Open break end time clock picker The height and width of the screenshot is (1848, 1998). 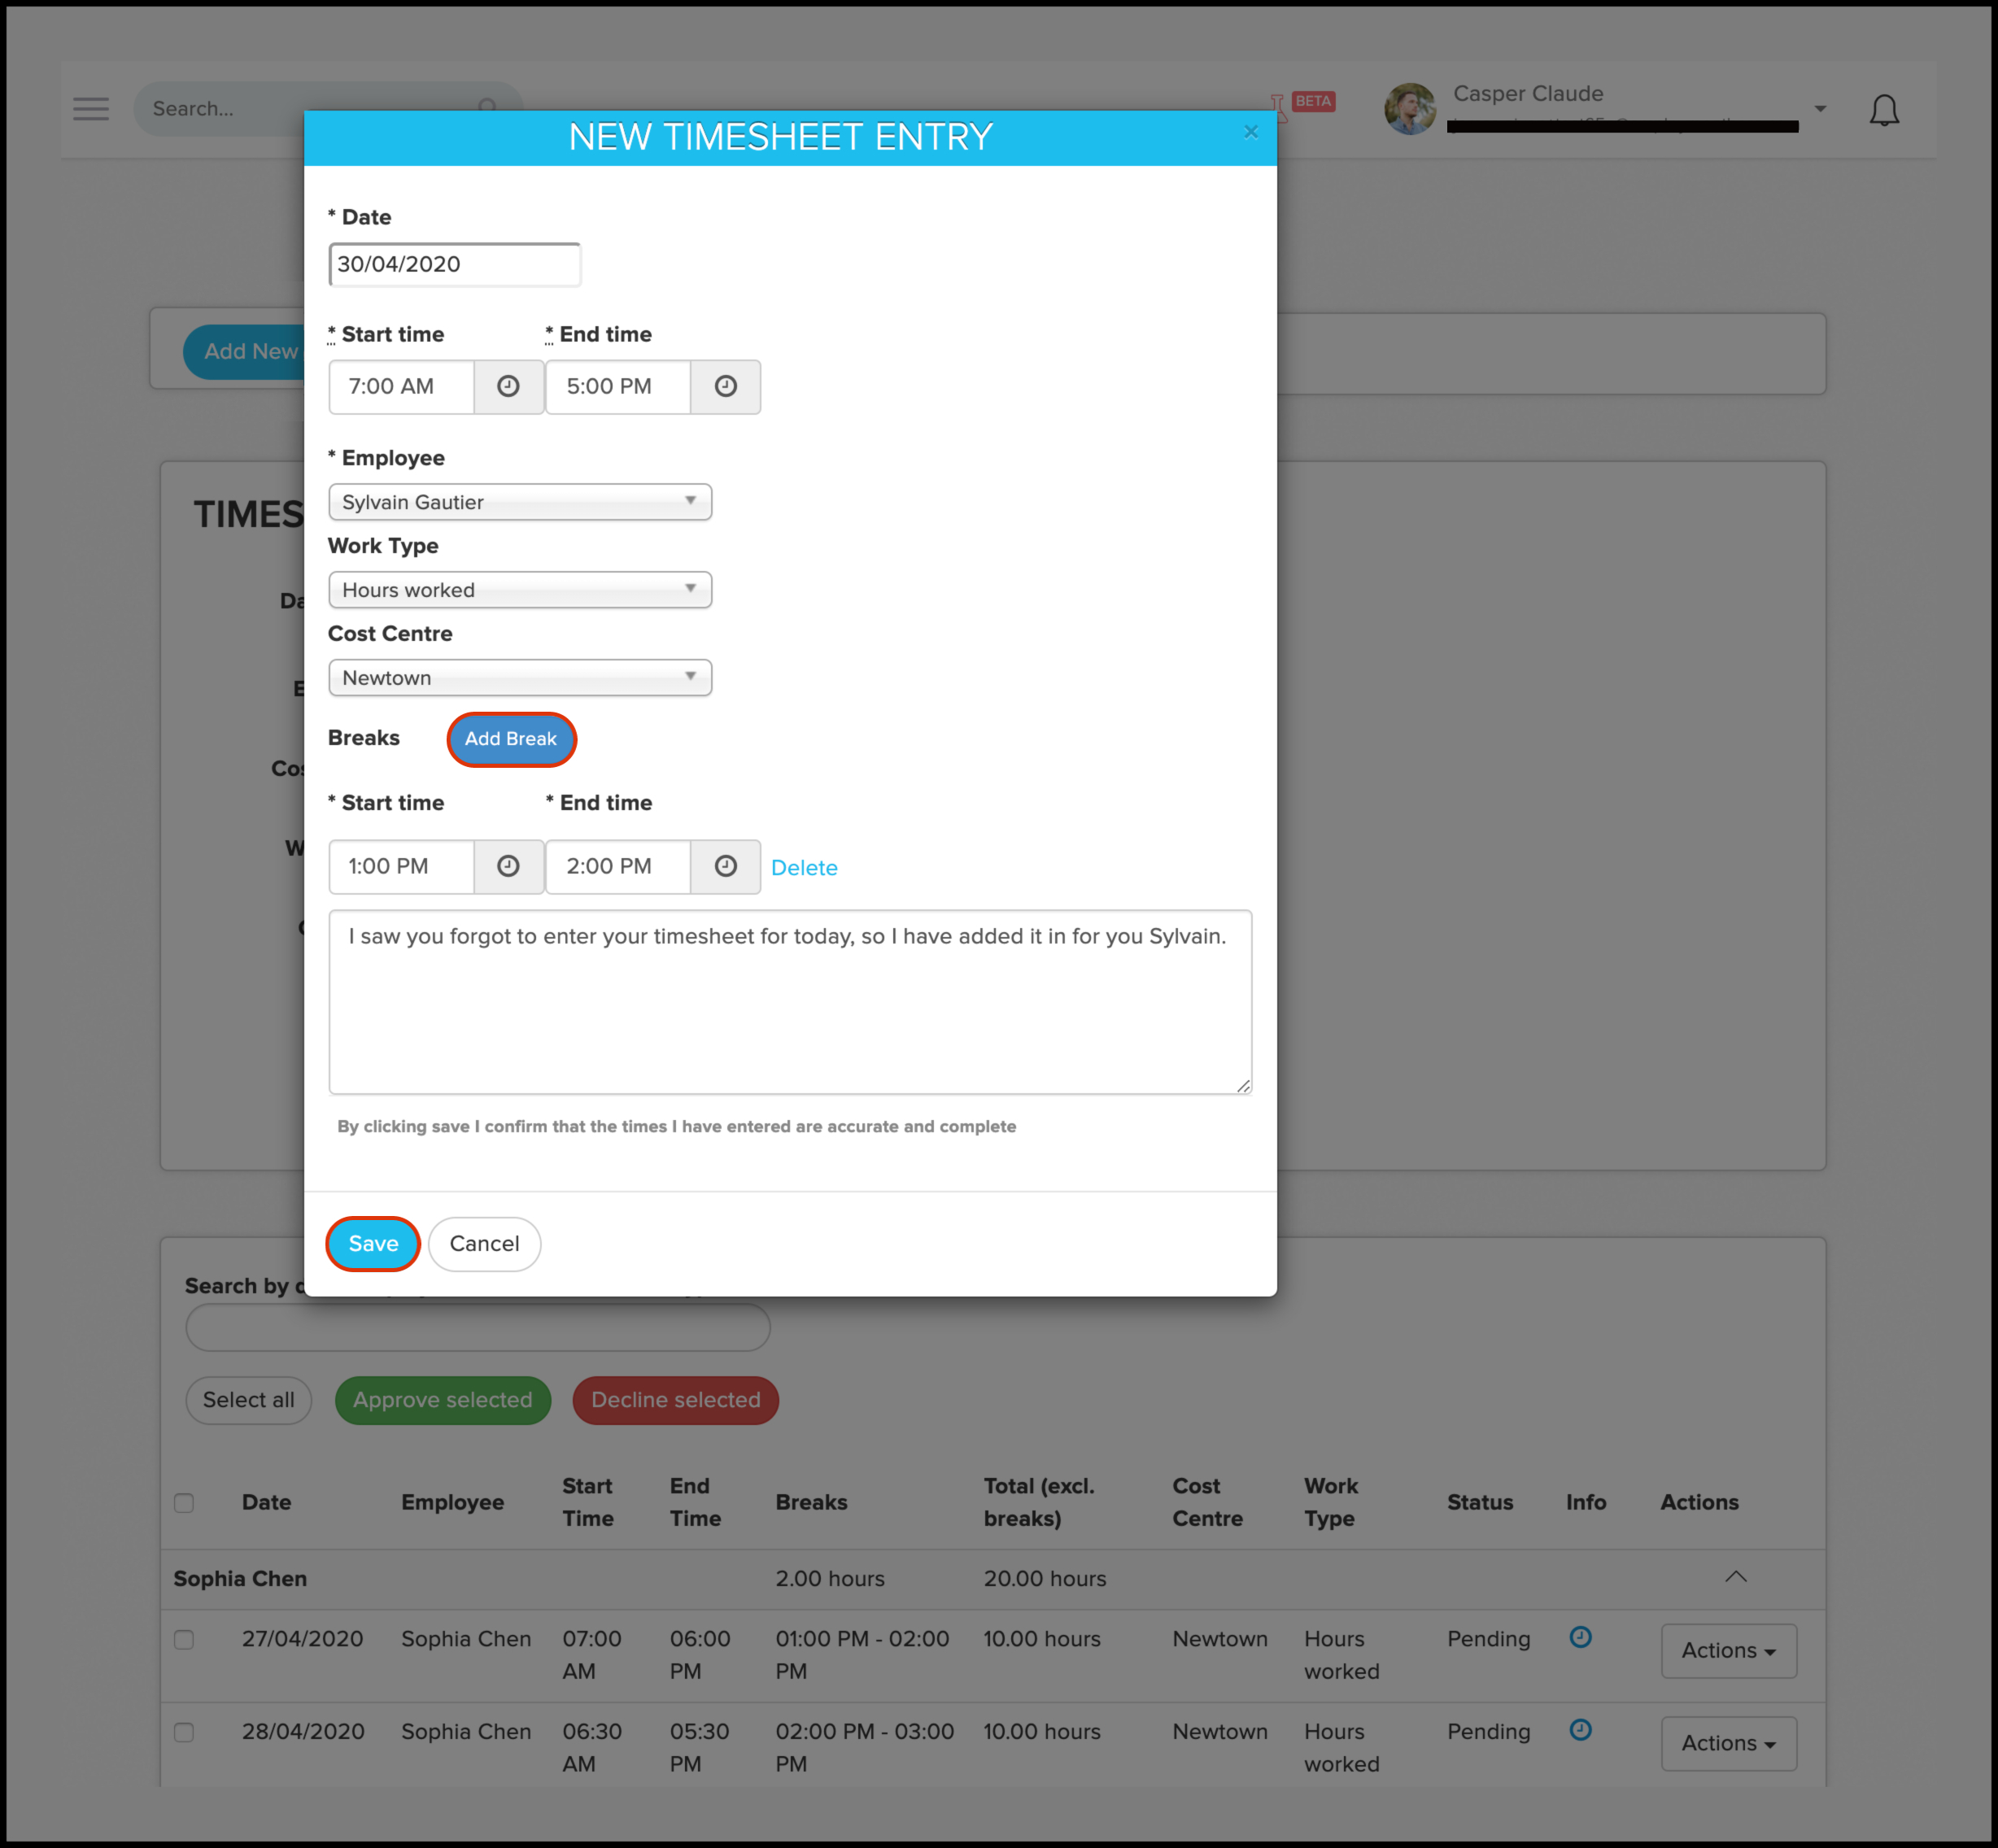coord(725,866)
